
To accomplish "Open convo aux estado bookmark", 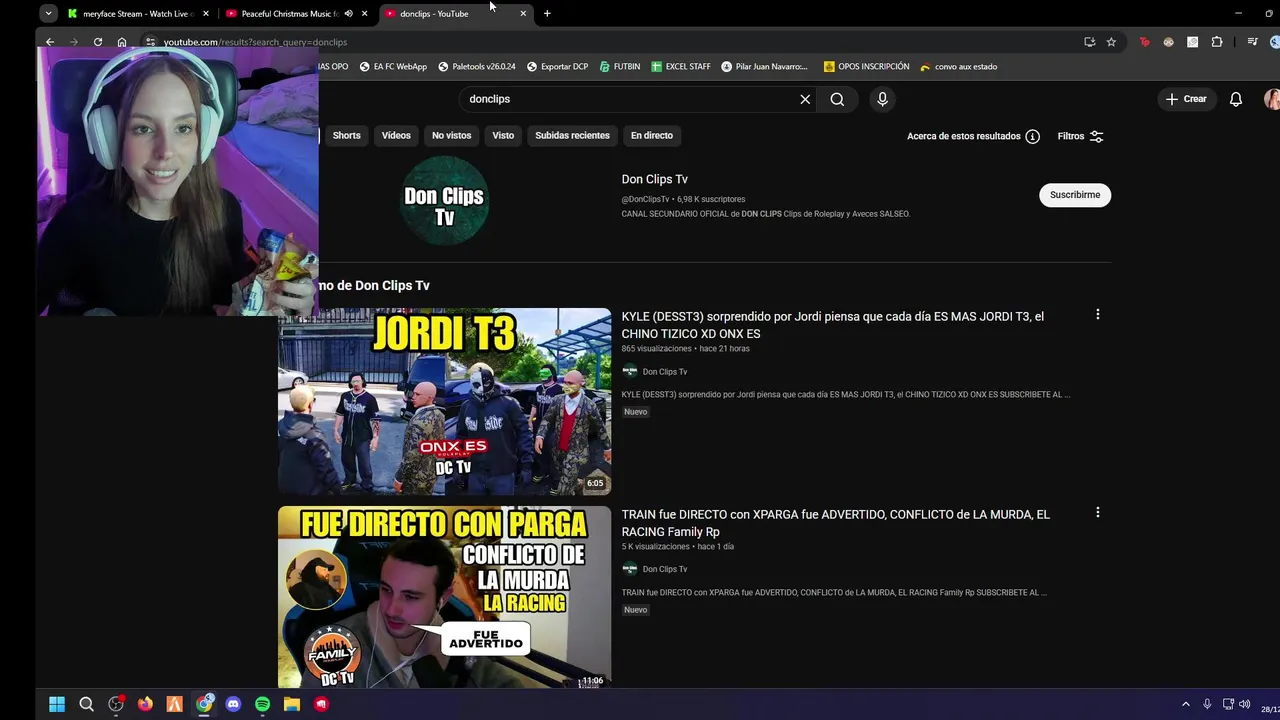I will tap(958, 67).
